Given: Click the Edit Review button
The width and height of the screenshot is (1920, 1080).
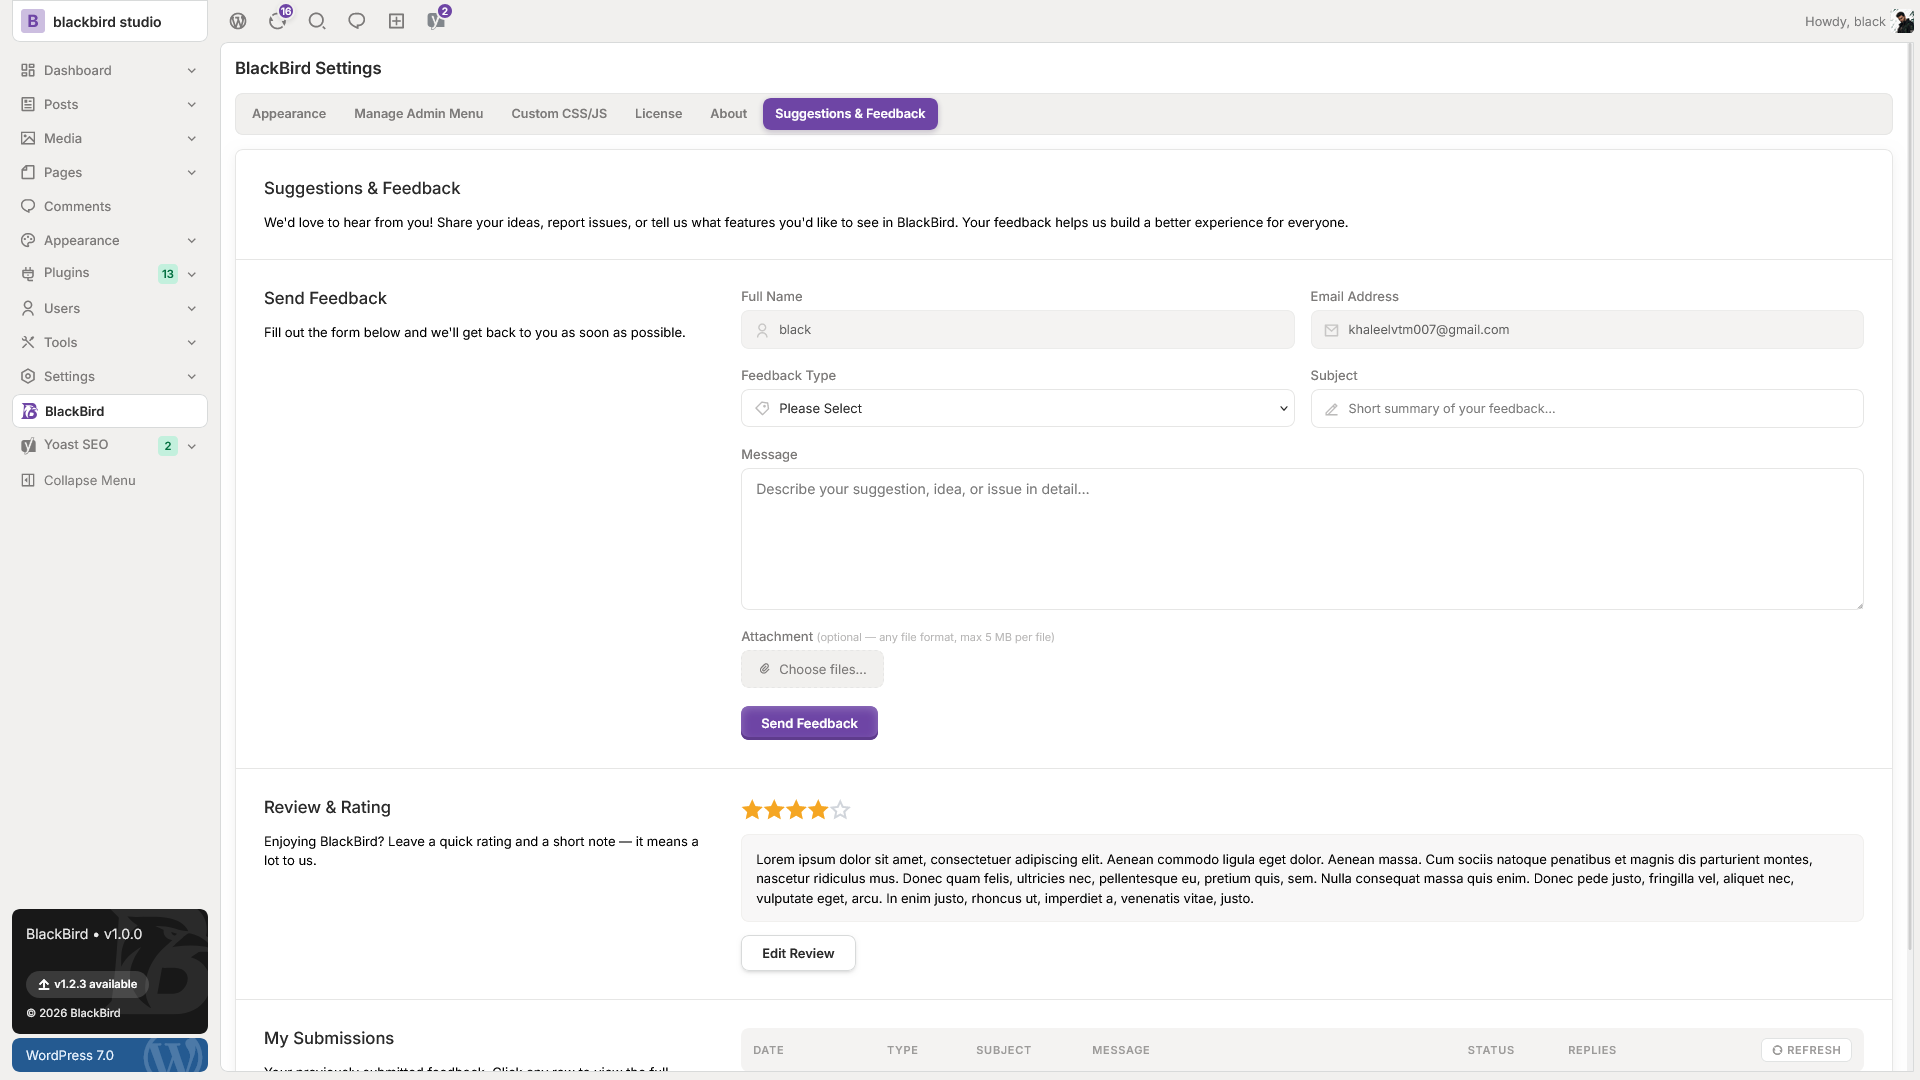Looking at the screenshot, I should pos(798,953).
